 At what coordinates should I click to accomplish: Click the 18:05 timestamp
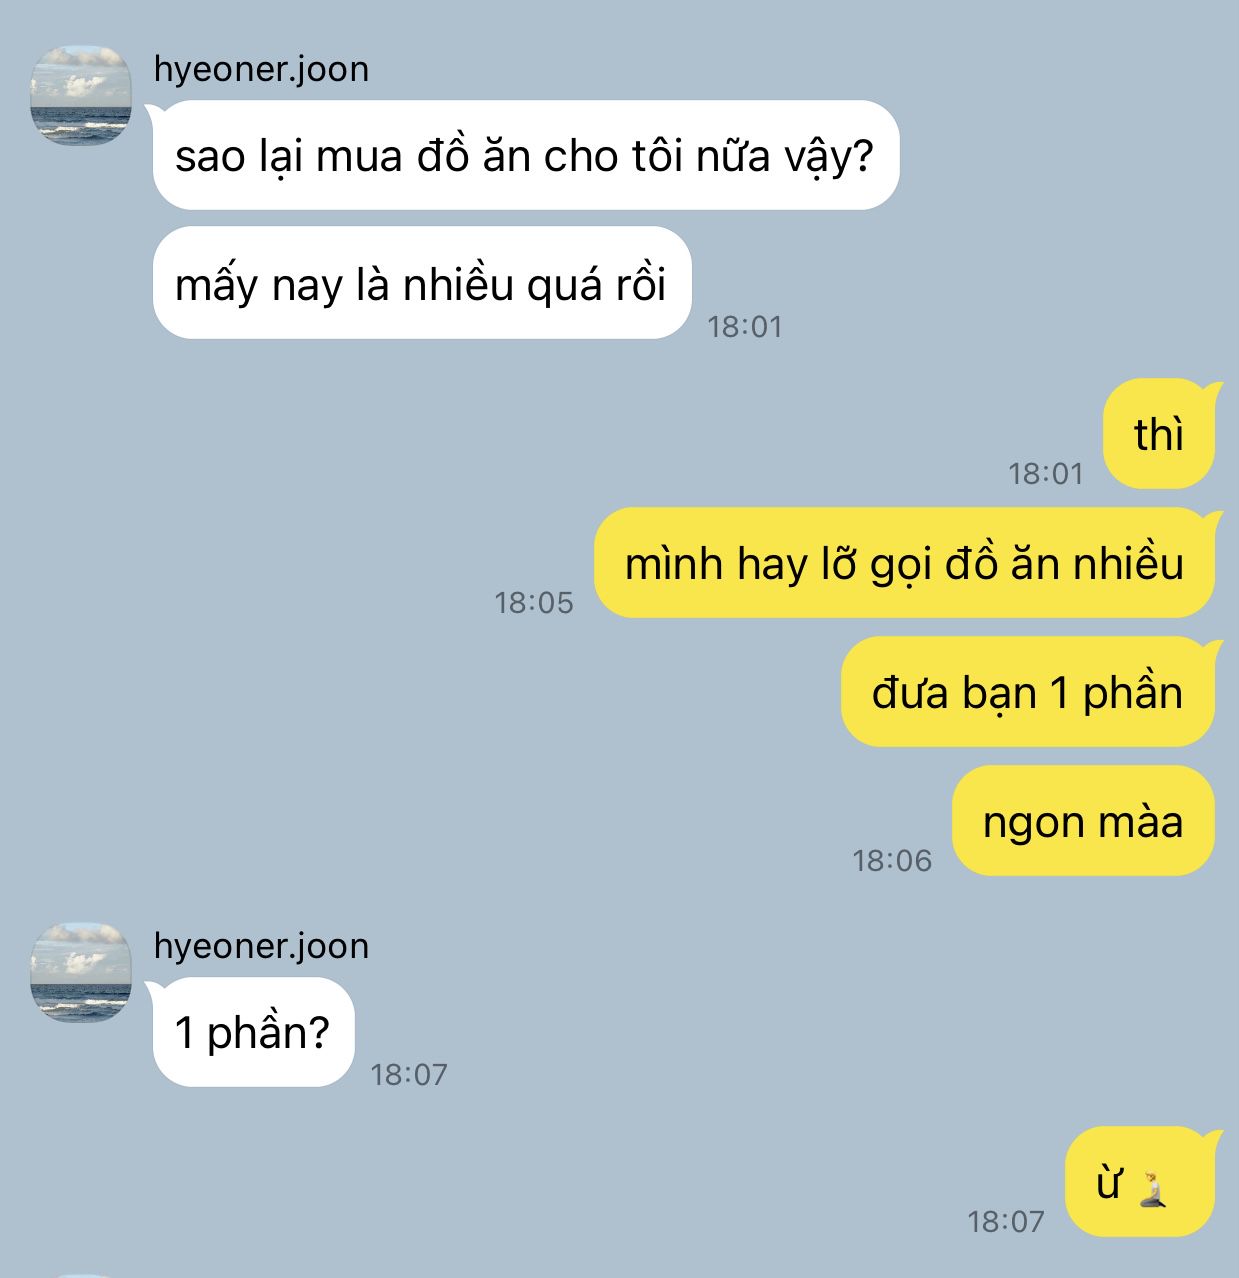534,603
